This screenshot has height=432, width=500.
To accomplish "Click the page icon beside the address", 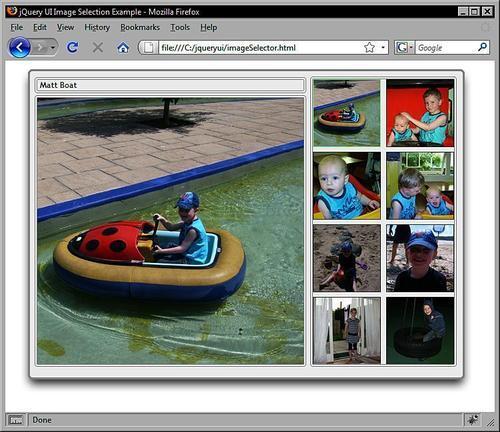I will coord(149,48).
